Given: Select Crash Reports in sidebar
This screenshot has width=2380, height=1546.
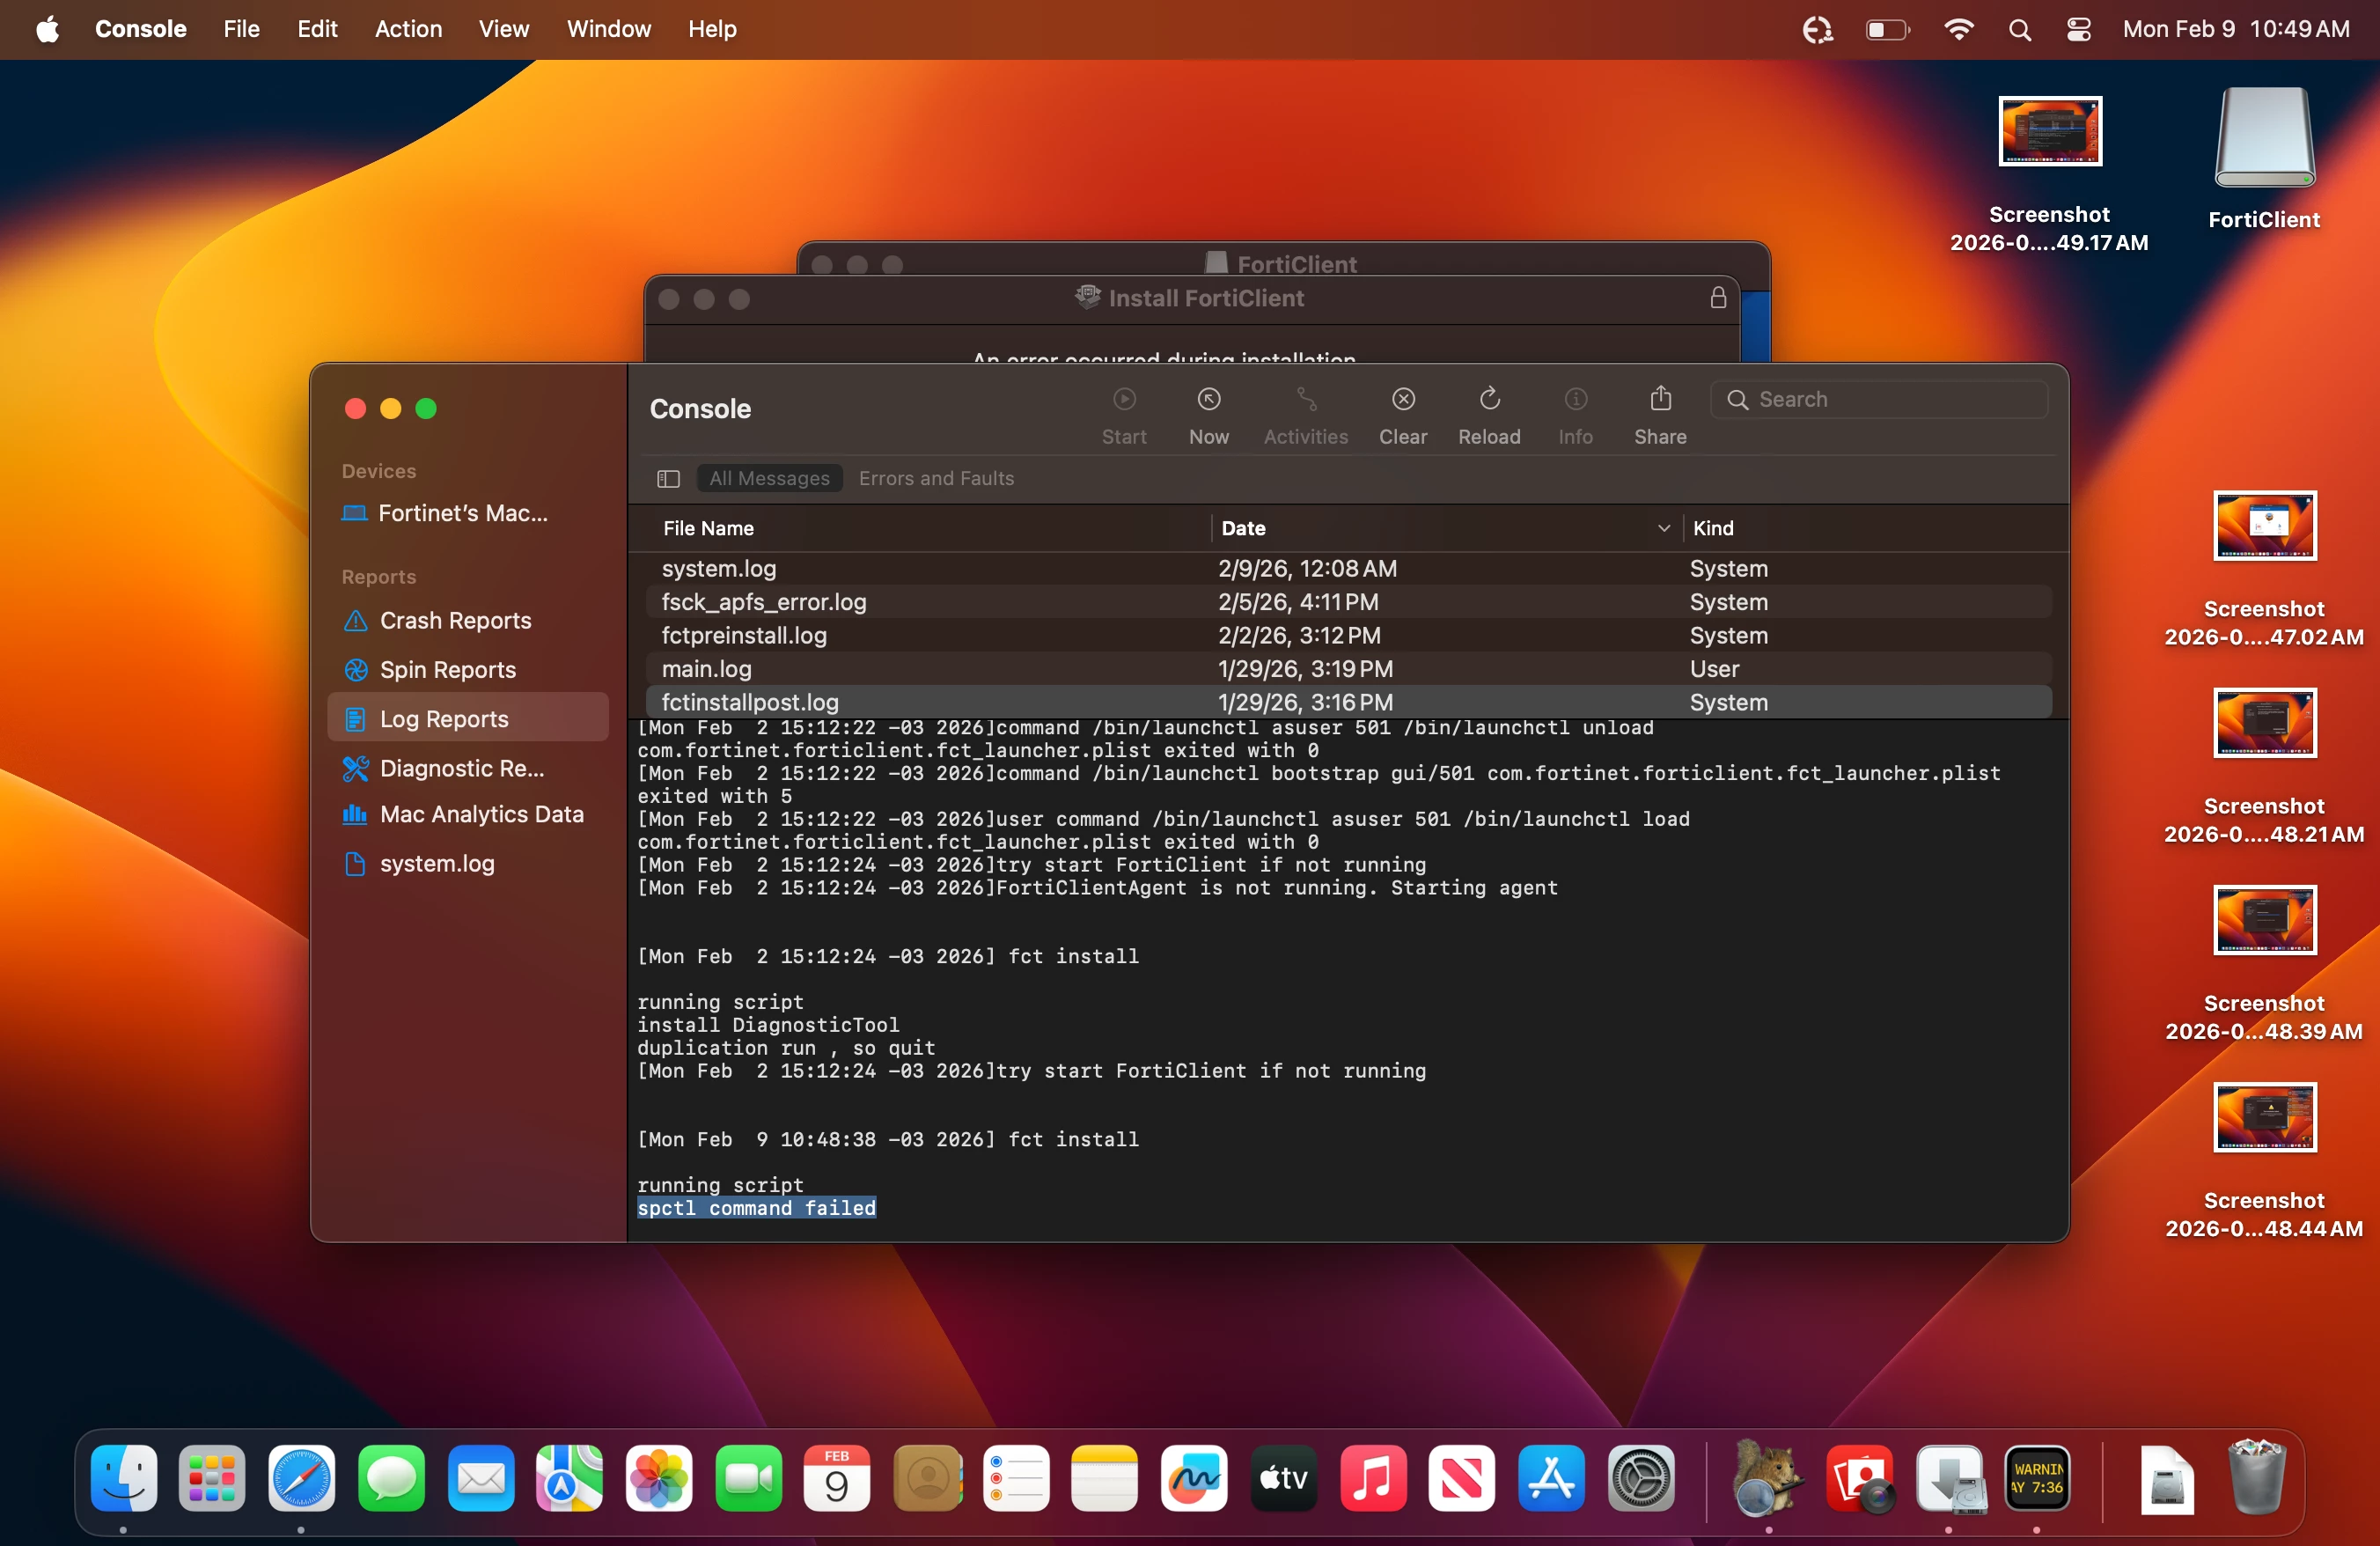Looking at the screenshot, I should pyautogui.click(x=468, y=621).
